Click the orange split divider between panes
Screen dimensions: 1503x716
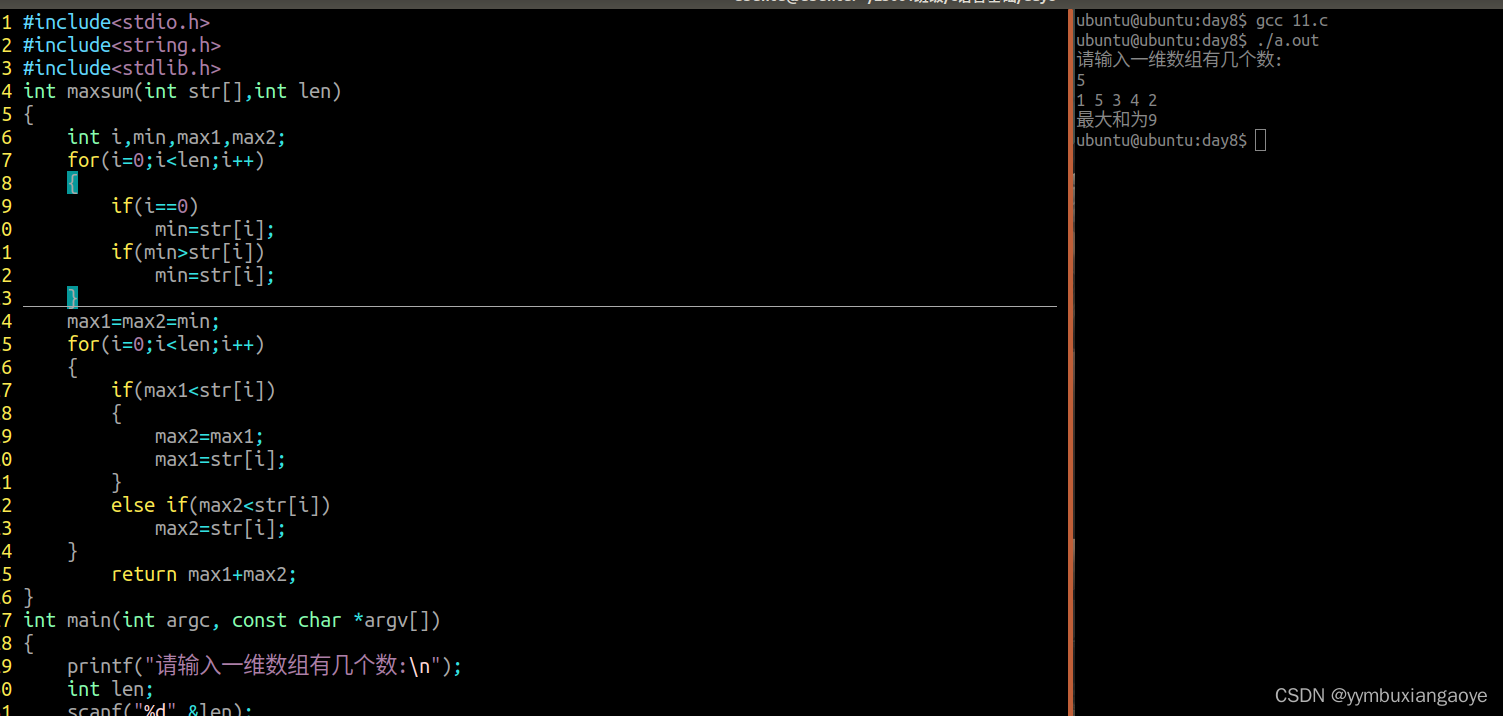(1070, 350)
